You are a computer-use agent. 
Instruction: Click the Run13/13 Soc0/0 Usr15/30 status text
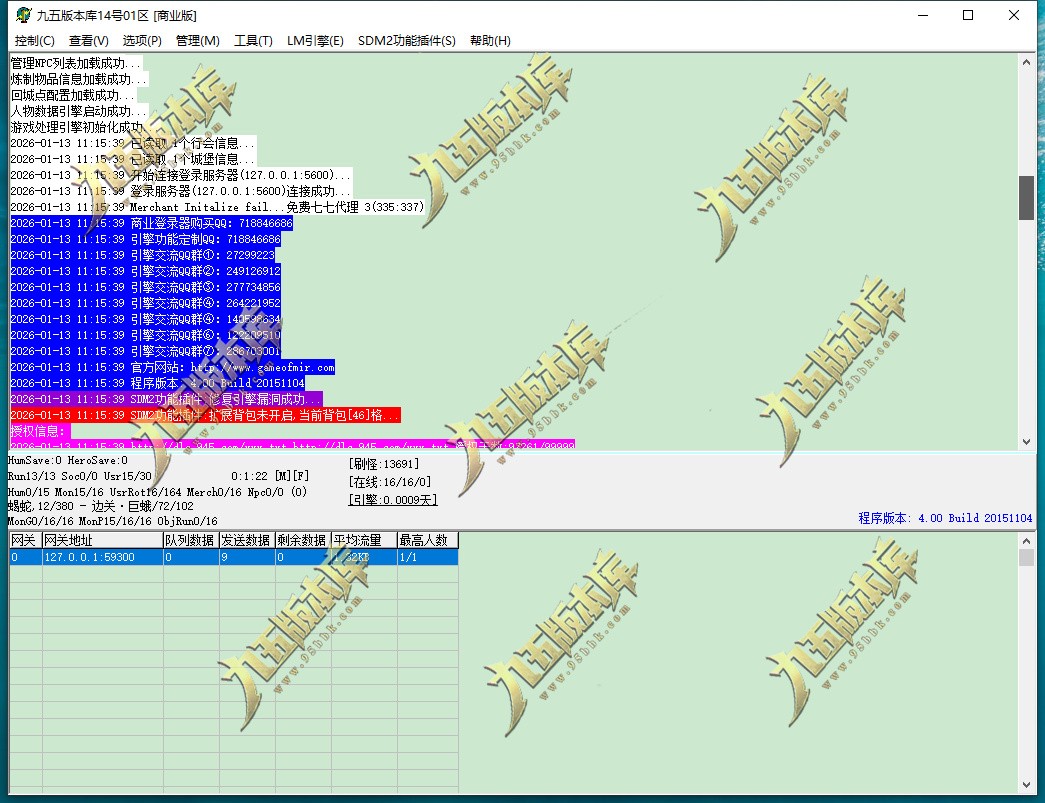(x=79, y=476)
